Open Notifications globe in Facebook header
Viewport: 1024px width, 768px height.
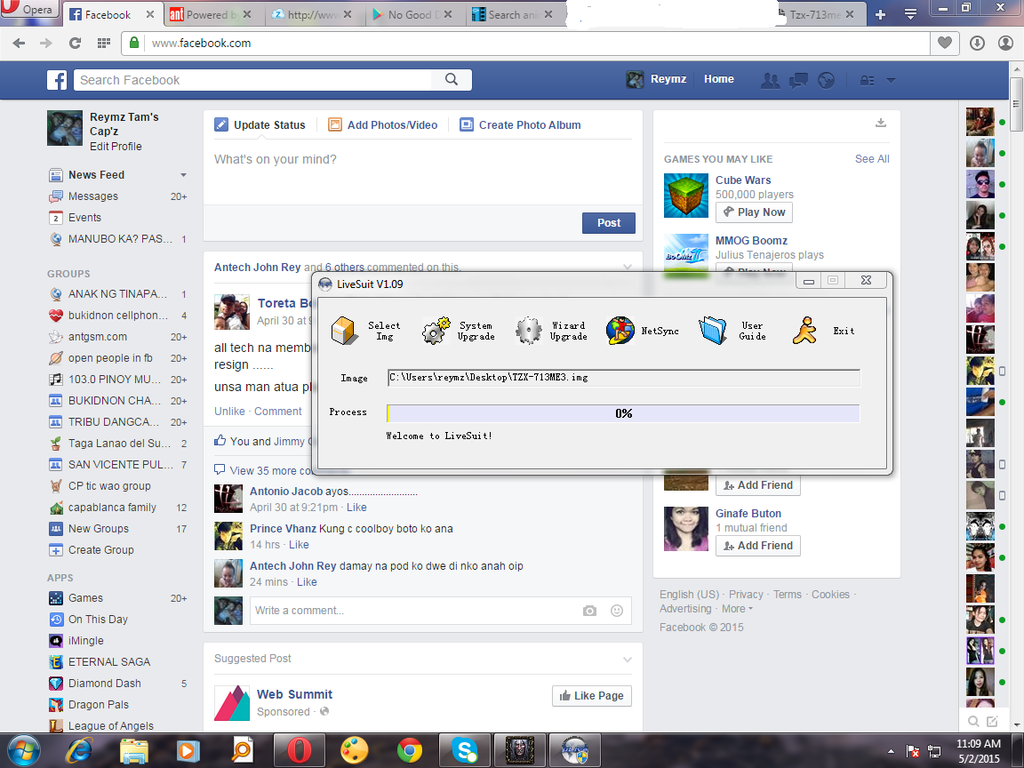[x=826, y=80]
